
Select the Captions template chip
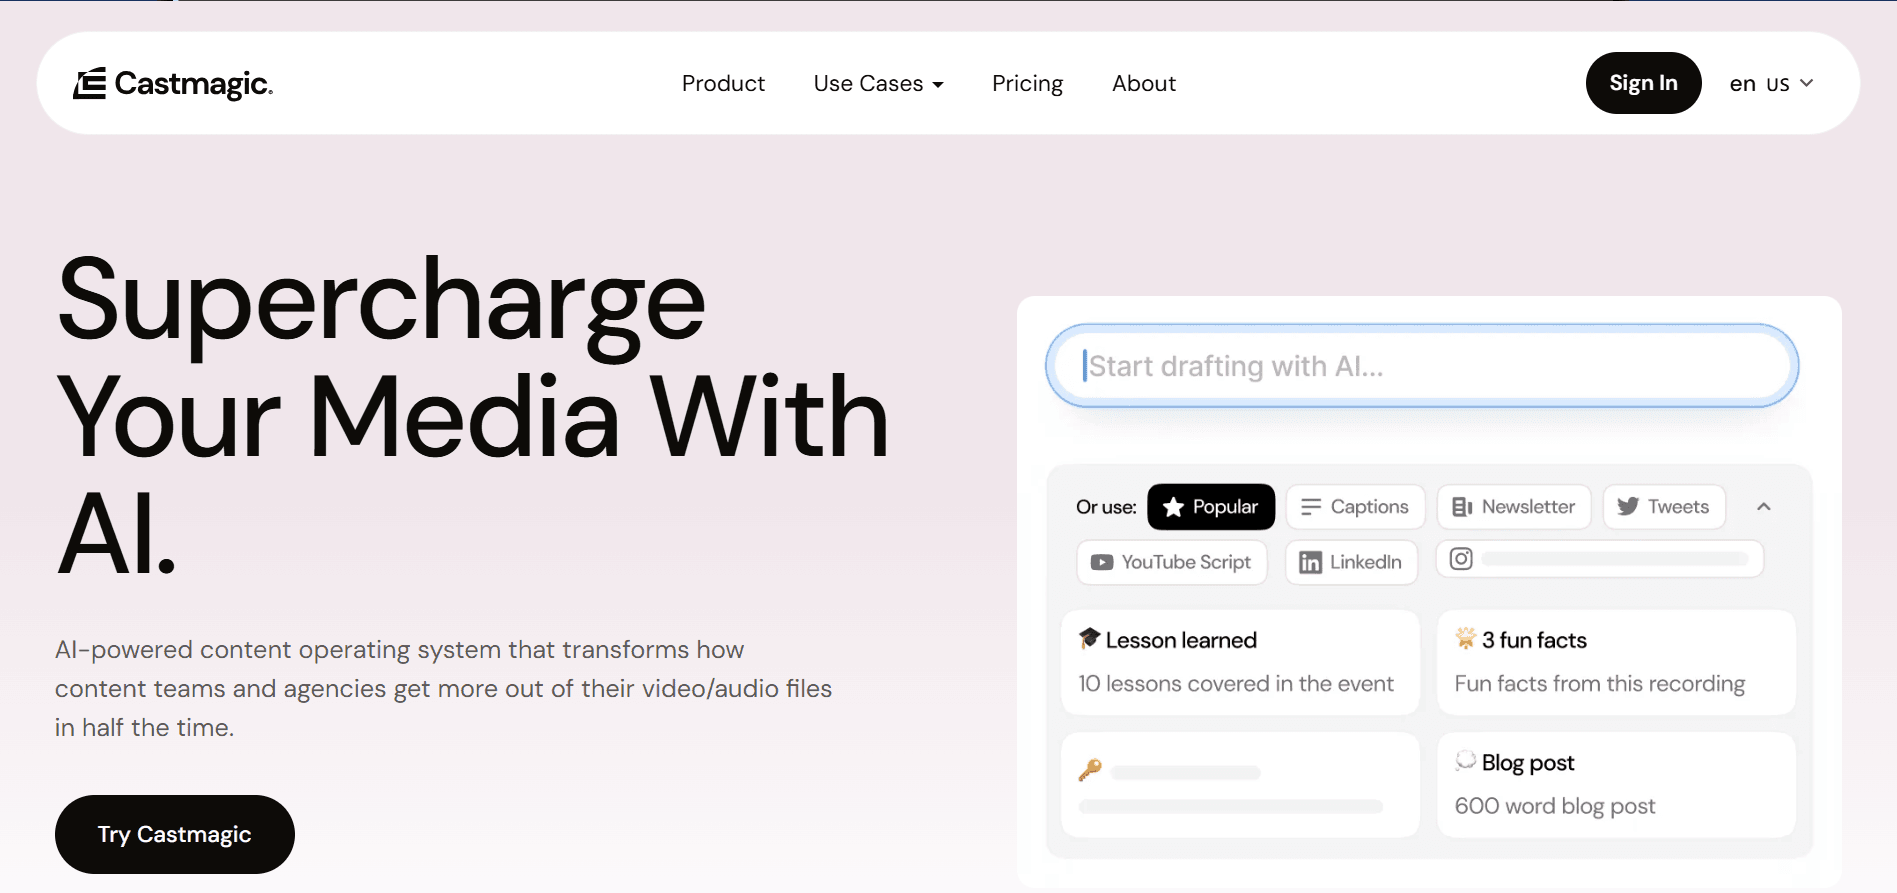pos(1355,507)
